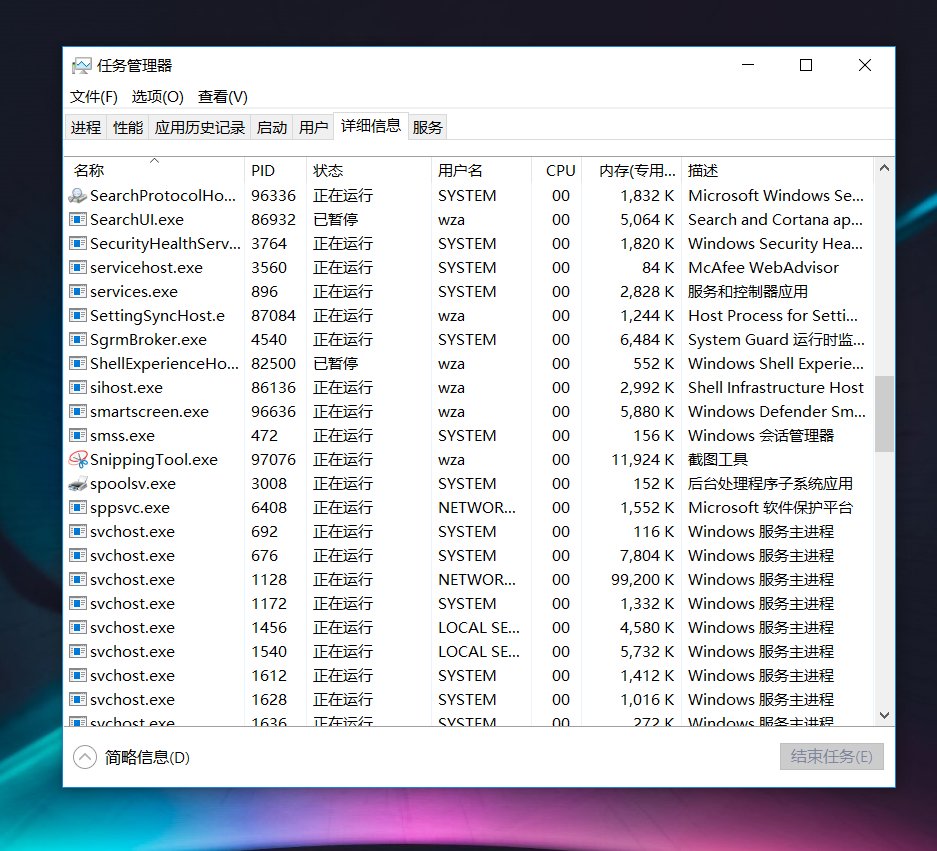The image size is (937, 851).
Task: Click description 服务和控制器应用
Action: [x=748, y=292]
